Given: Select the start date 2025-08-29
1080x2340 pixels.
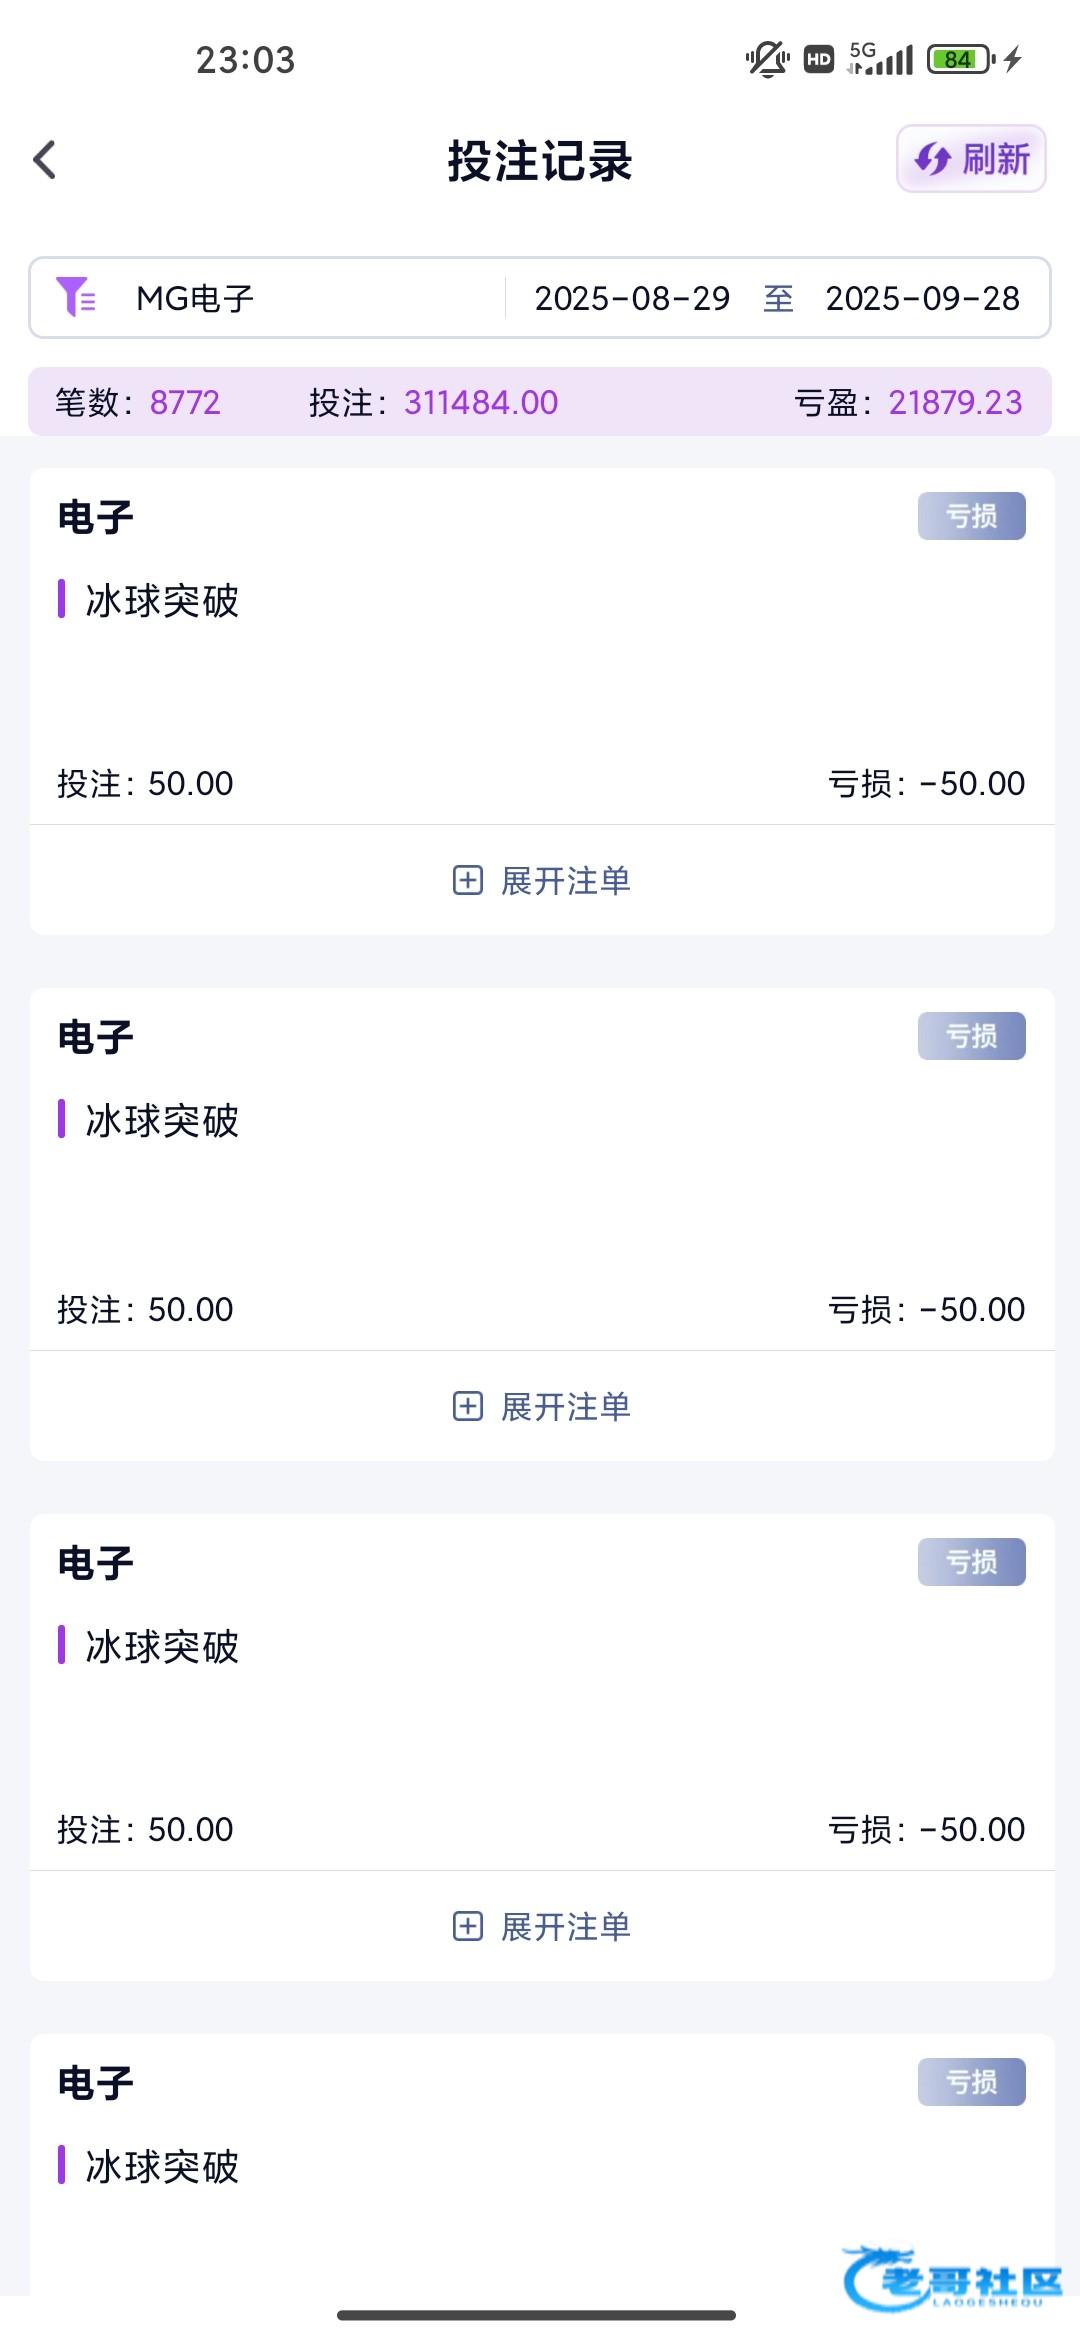Looking at the screenshot, I should click(632, 298).
